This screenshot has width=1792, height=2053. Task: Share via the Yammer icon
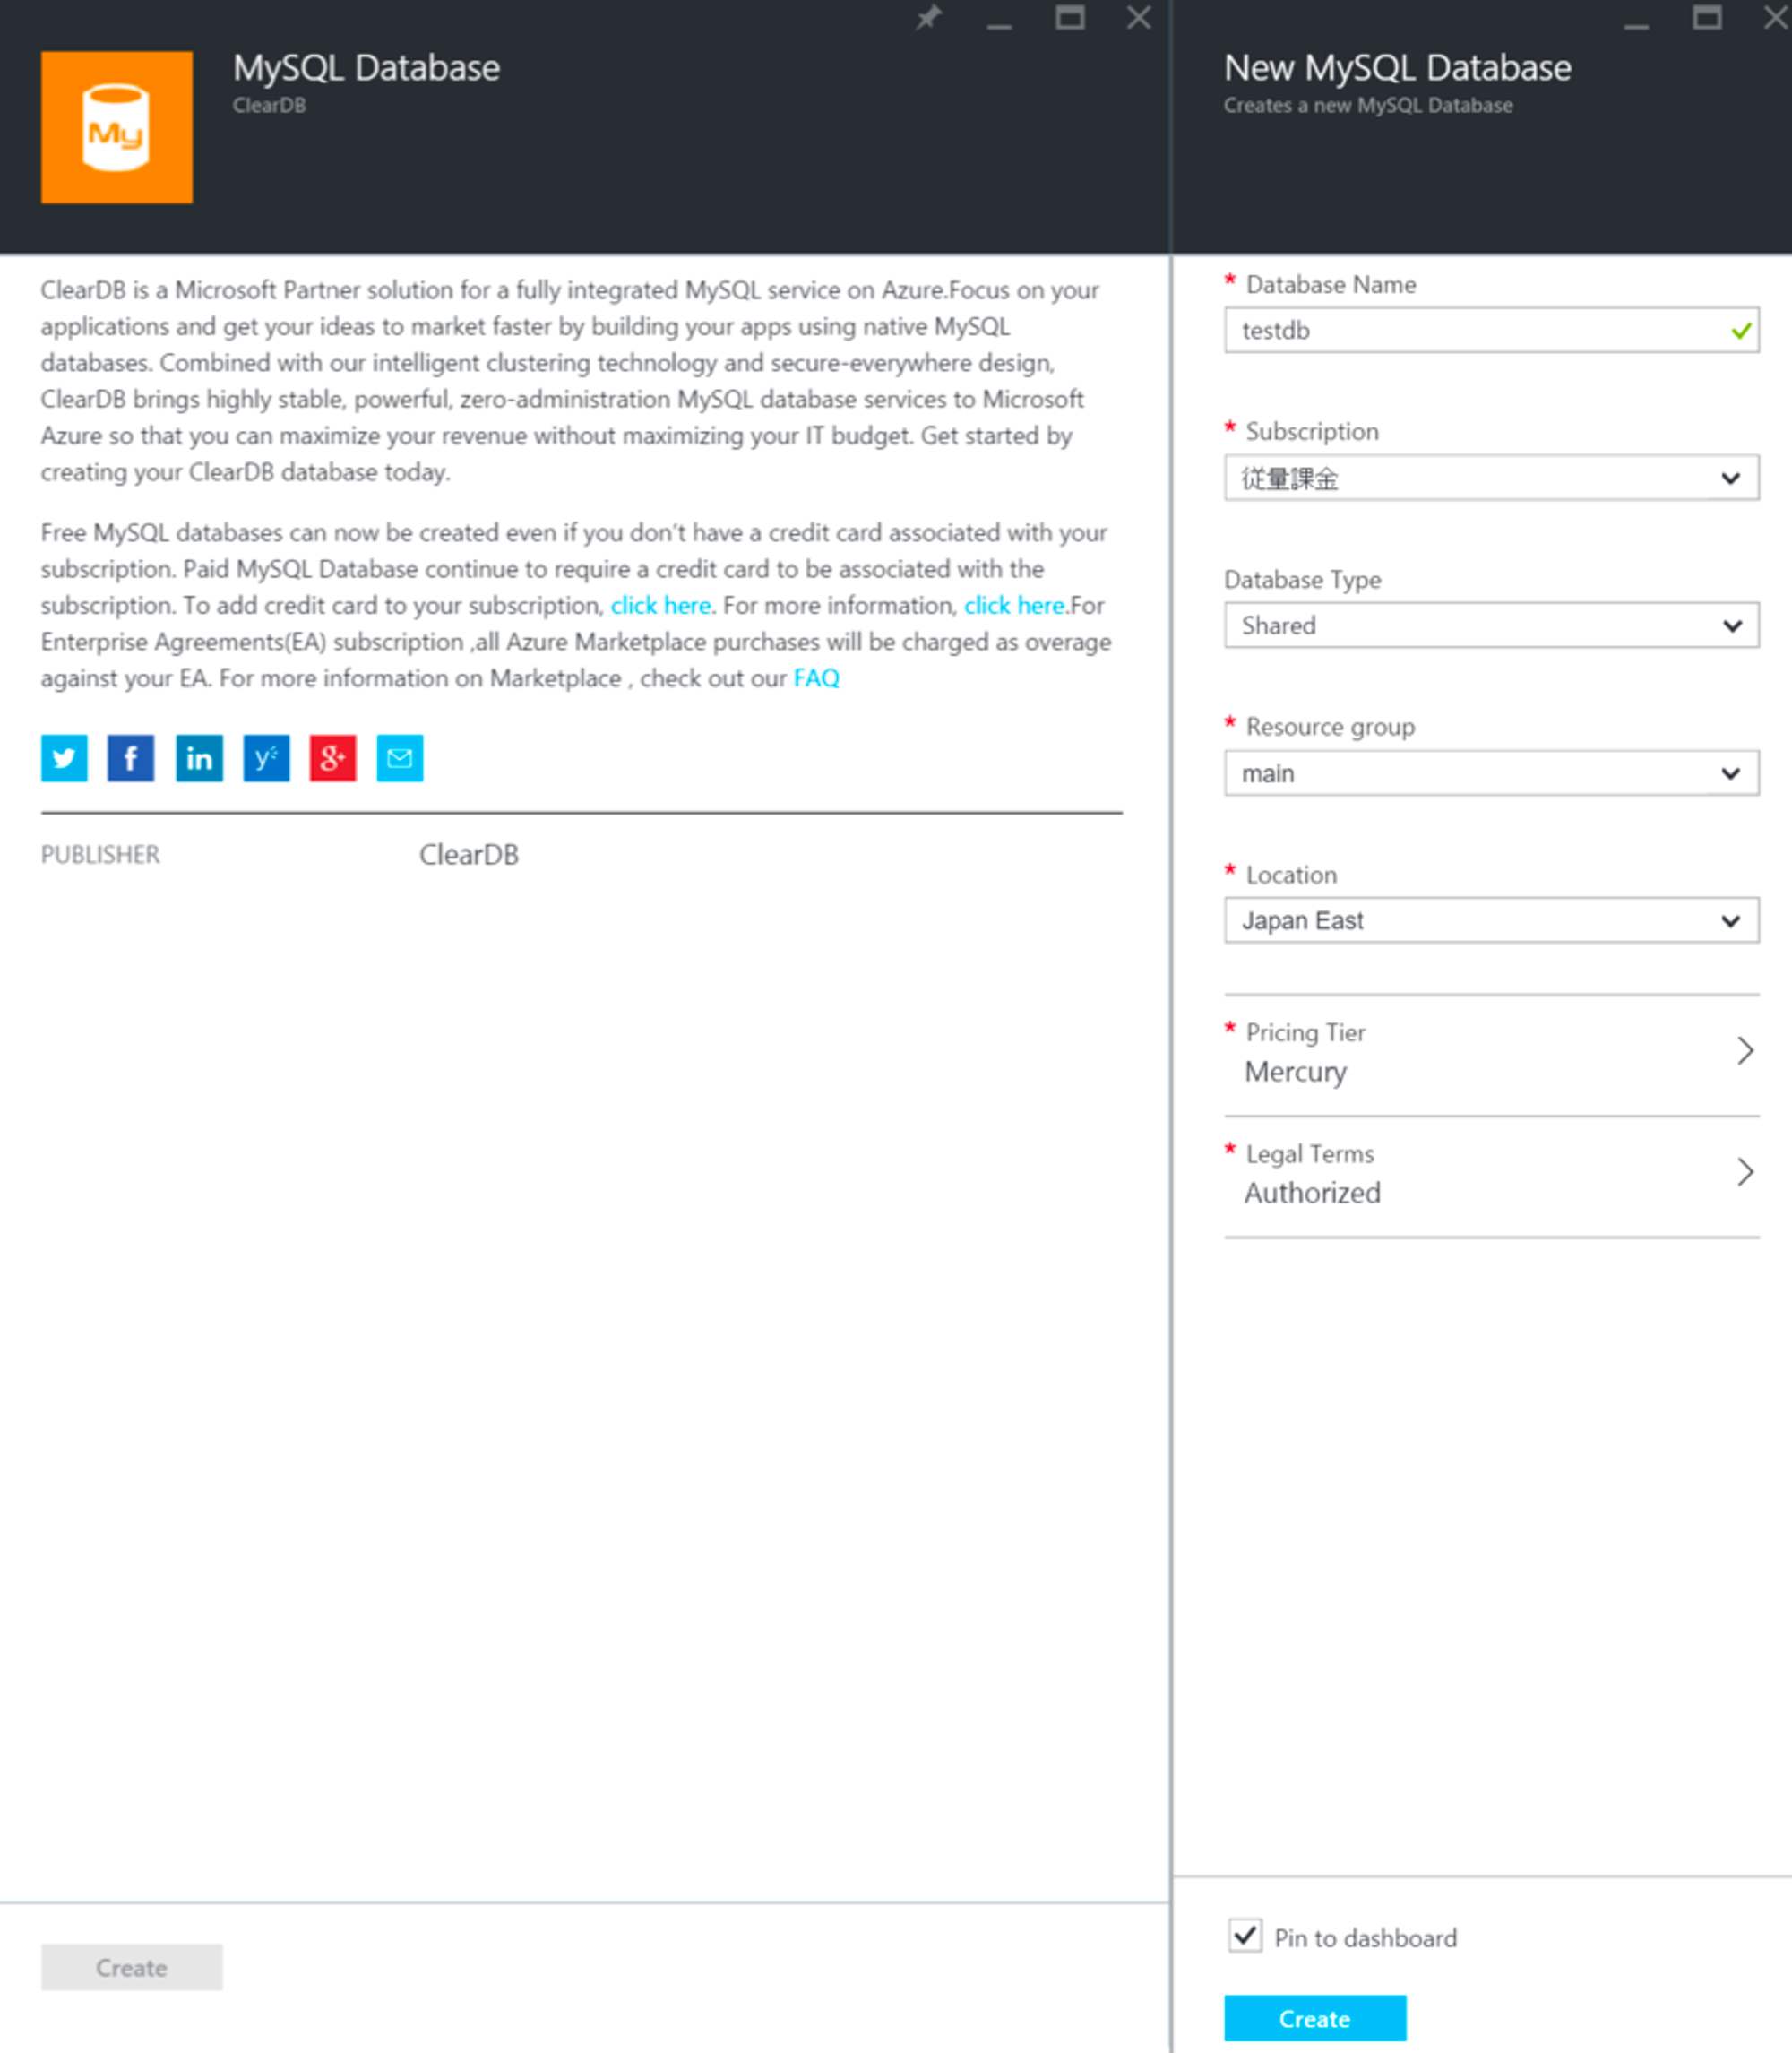[266, 758]
